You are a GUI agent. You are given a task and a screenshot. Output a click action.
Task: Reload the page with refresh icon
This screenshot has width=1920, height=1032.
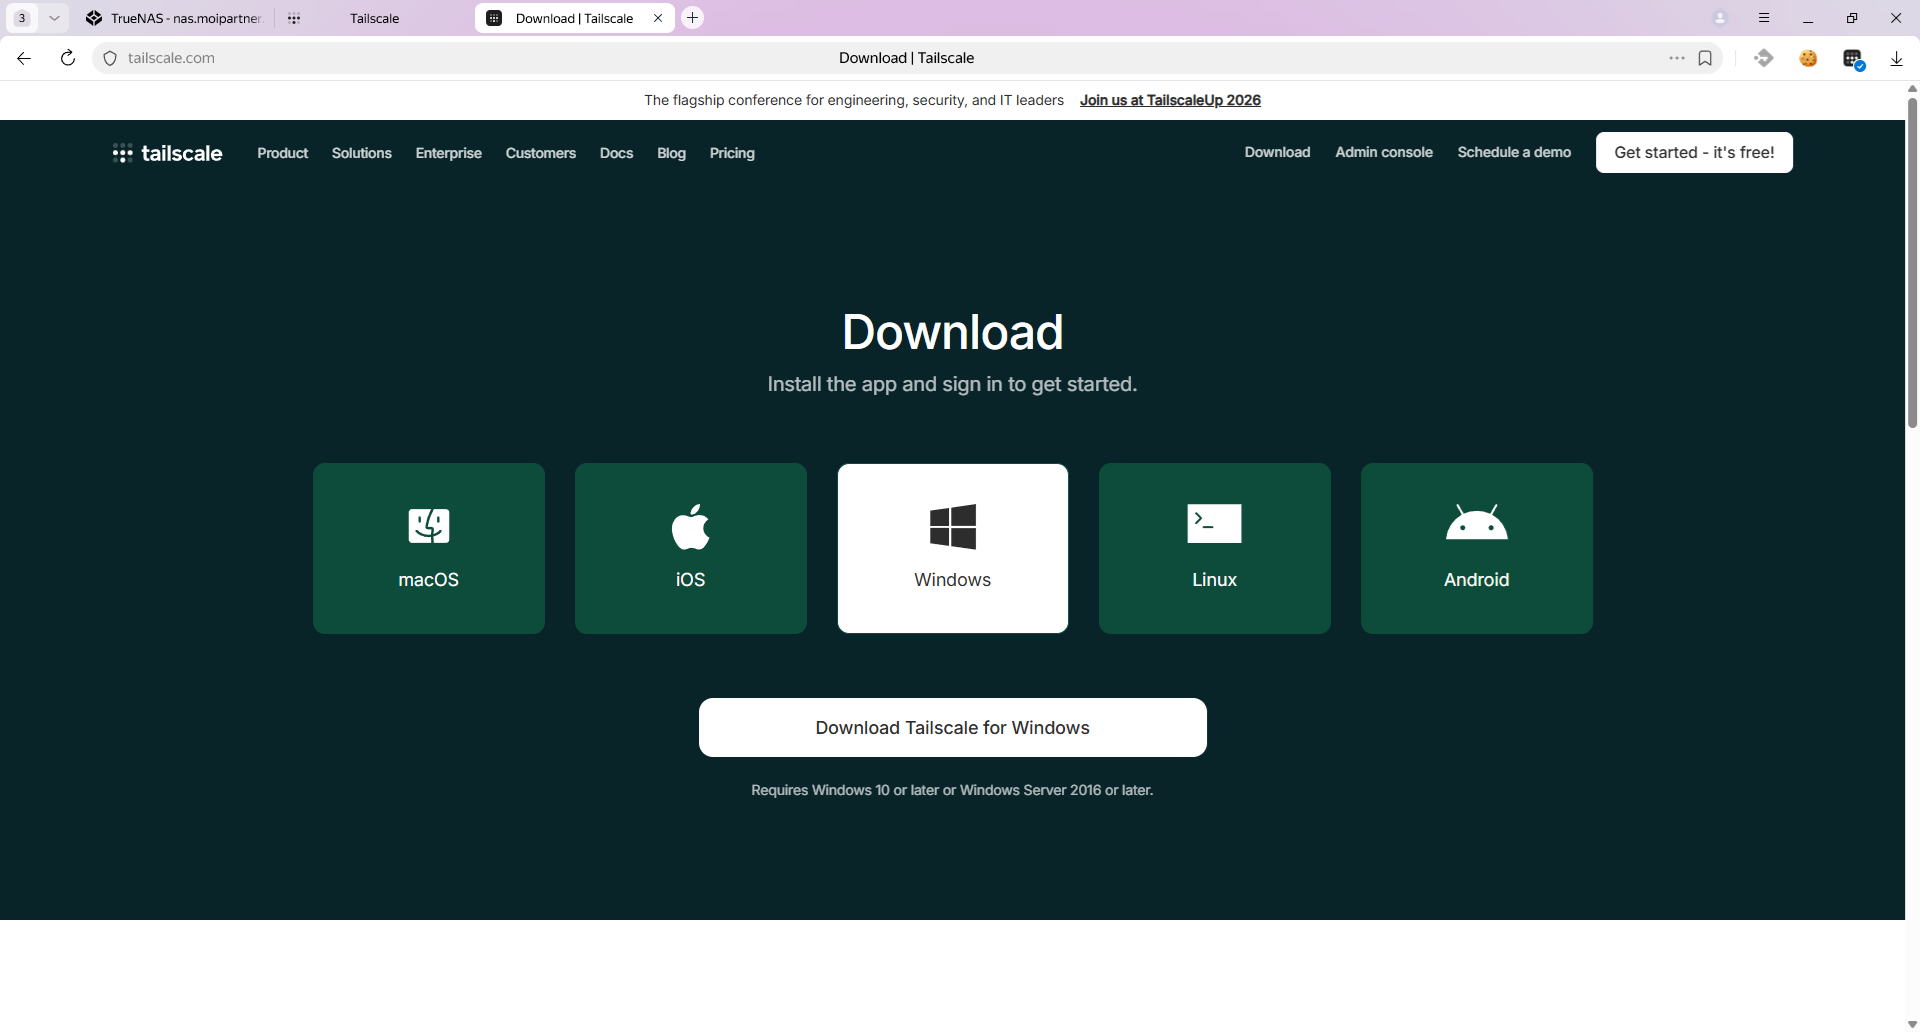68,58
